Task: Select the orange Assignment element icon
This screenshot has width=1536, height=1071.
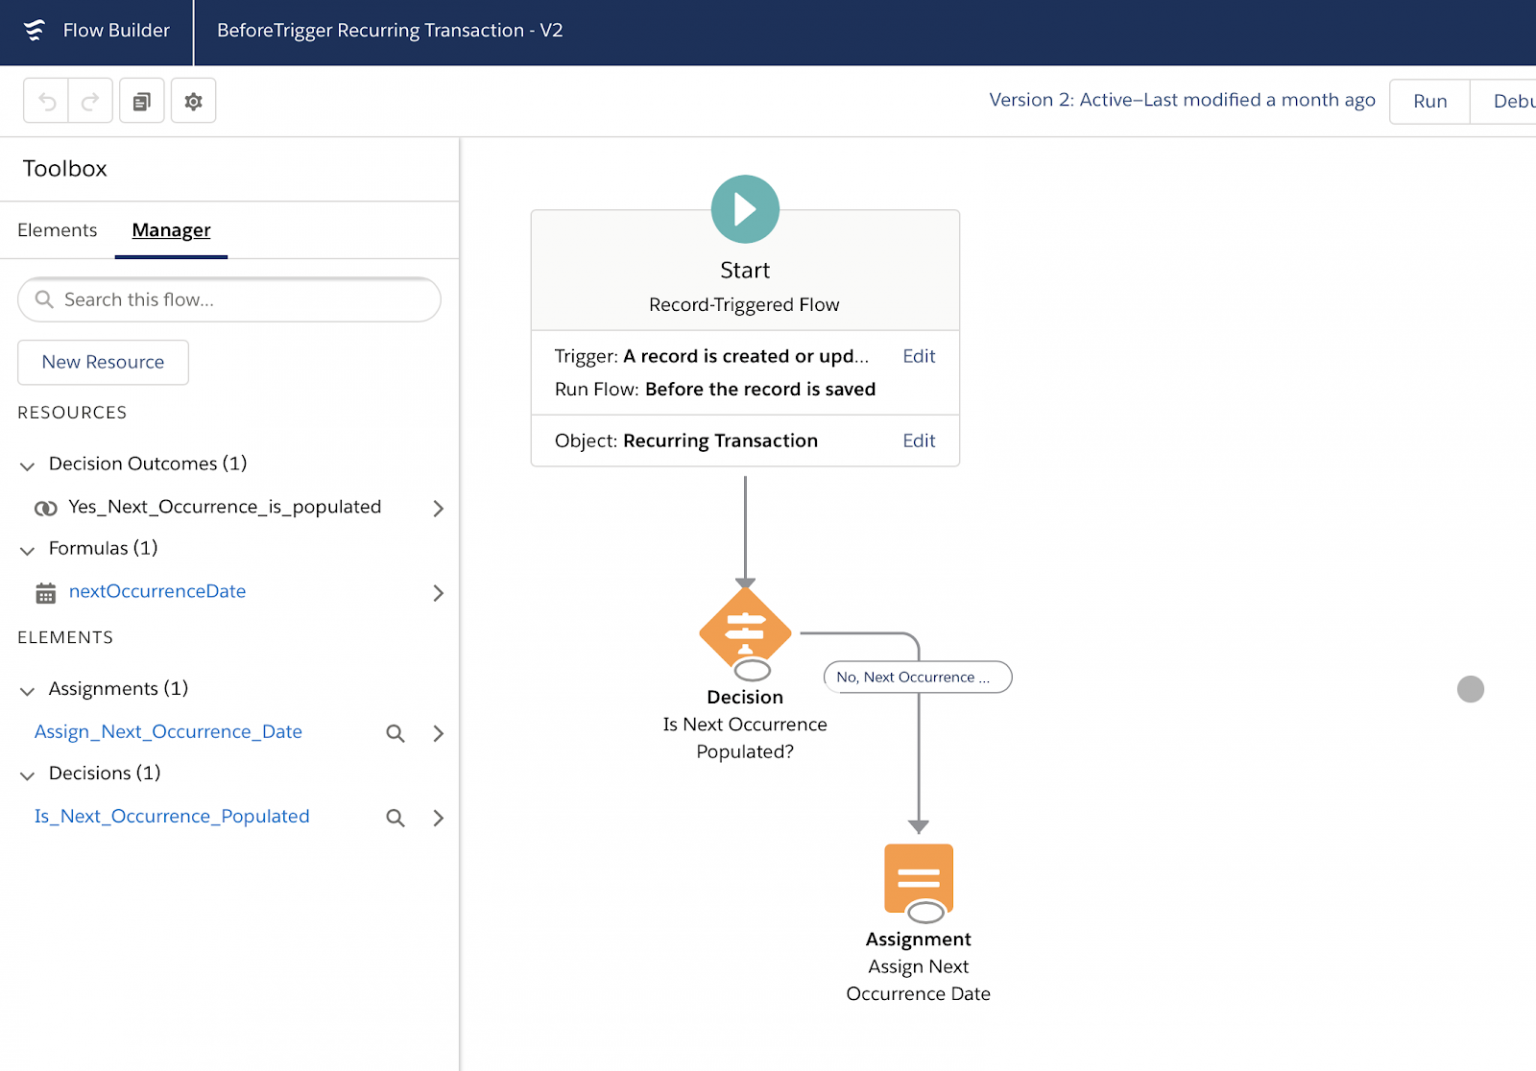Action: click(918, 878)
